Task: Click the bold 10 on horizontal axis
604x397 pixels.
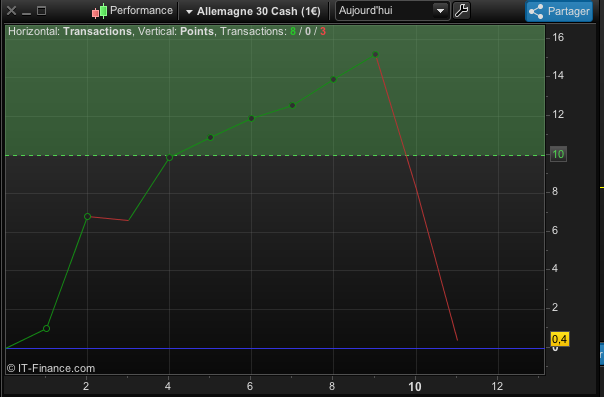Action: pos(415,387)
